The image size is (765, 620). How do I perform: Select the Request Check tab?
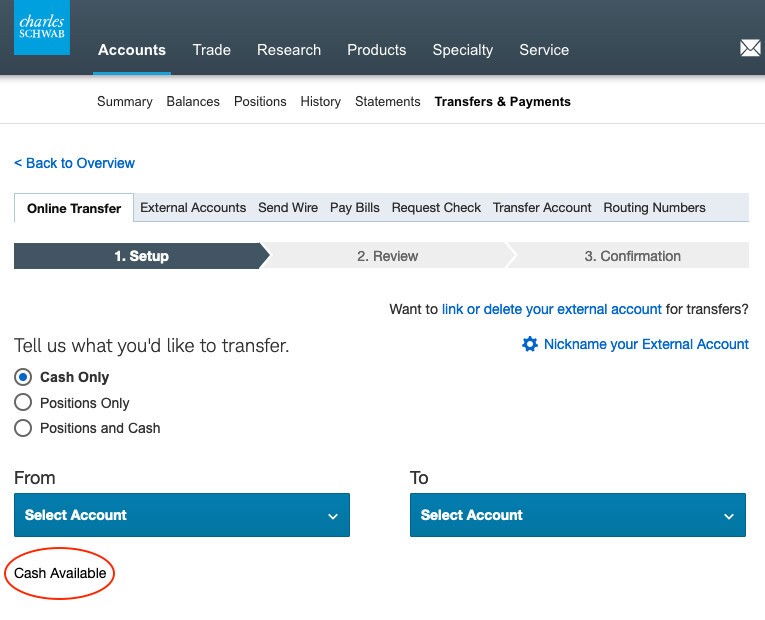click(x=436, y=208)
